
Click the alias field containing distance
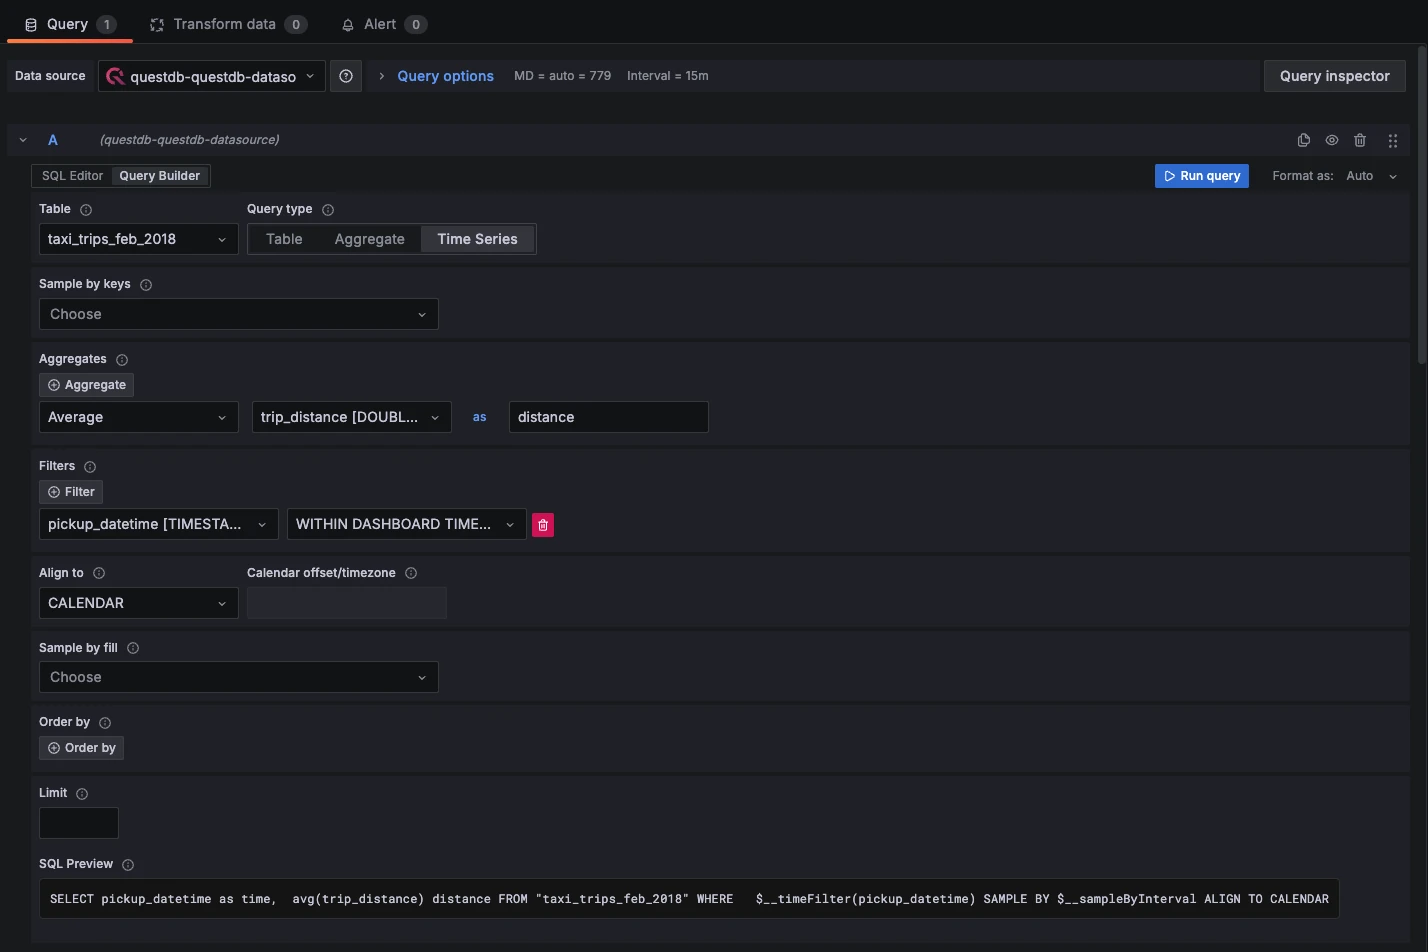pyautogui.click(x=609, y=417)
